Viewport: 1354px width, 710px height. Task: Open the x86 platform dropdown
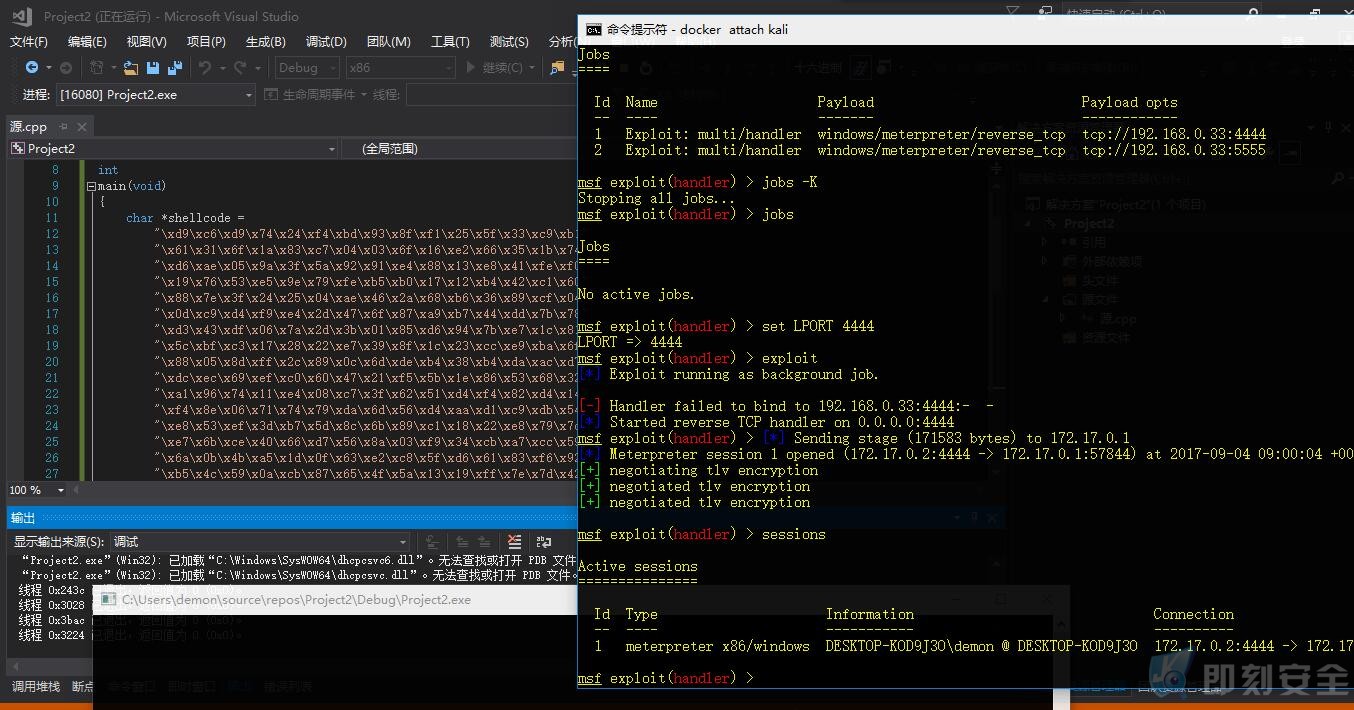(x=399, y=67)
